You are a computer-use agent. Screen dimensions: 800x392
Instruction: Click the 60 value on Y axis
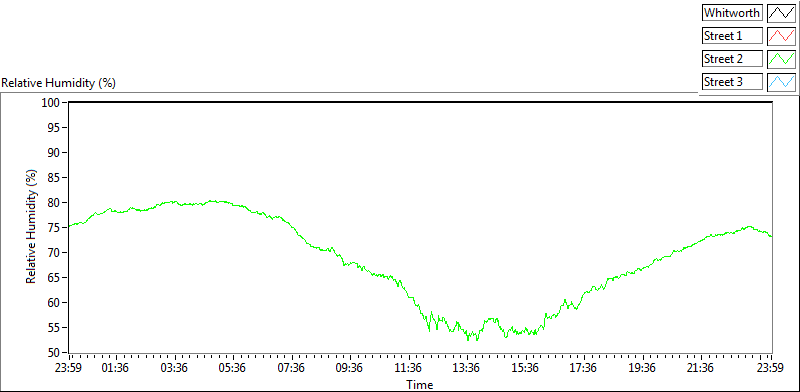(x=54, y=303)
